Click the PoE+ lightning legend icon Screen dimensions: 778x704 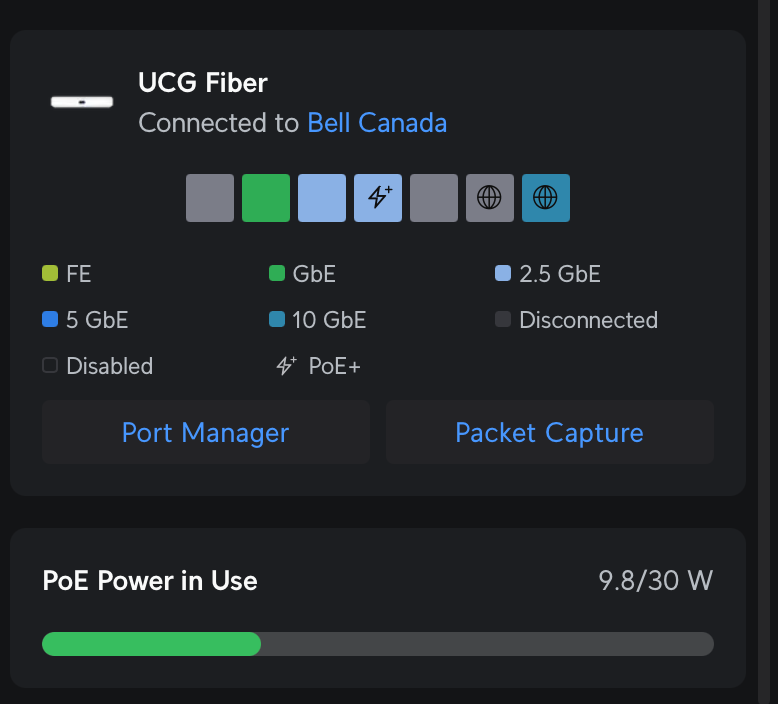tap(286, 366)
